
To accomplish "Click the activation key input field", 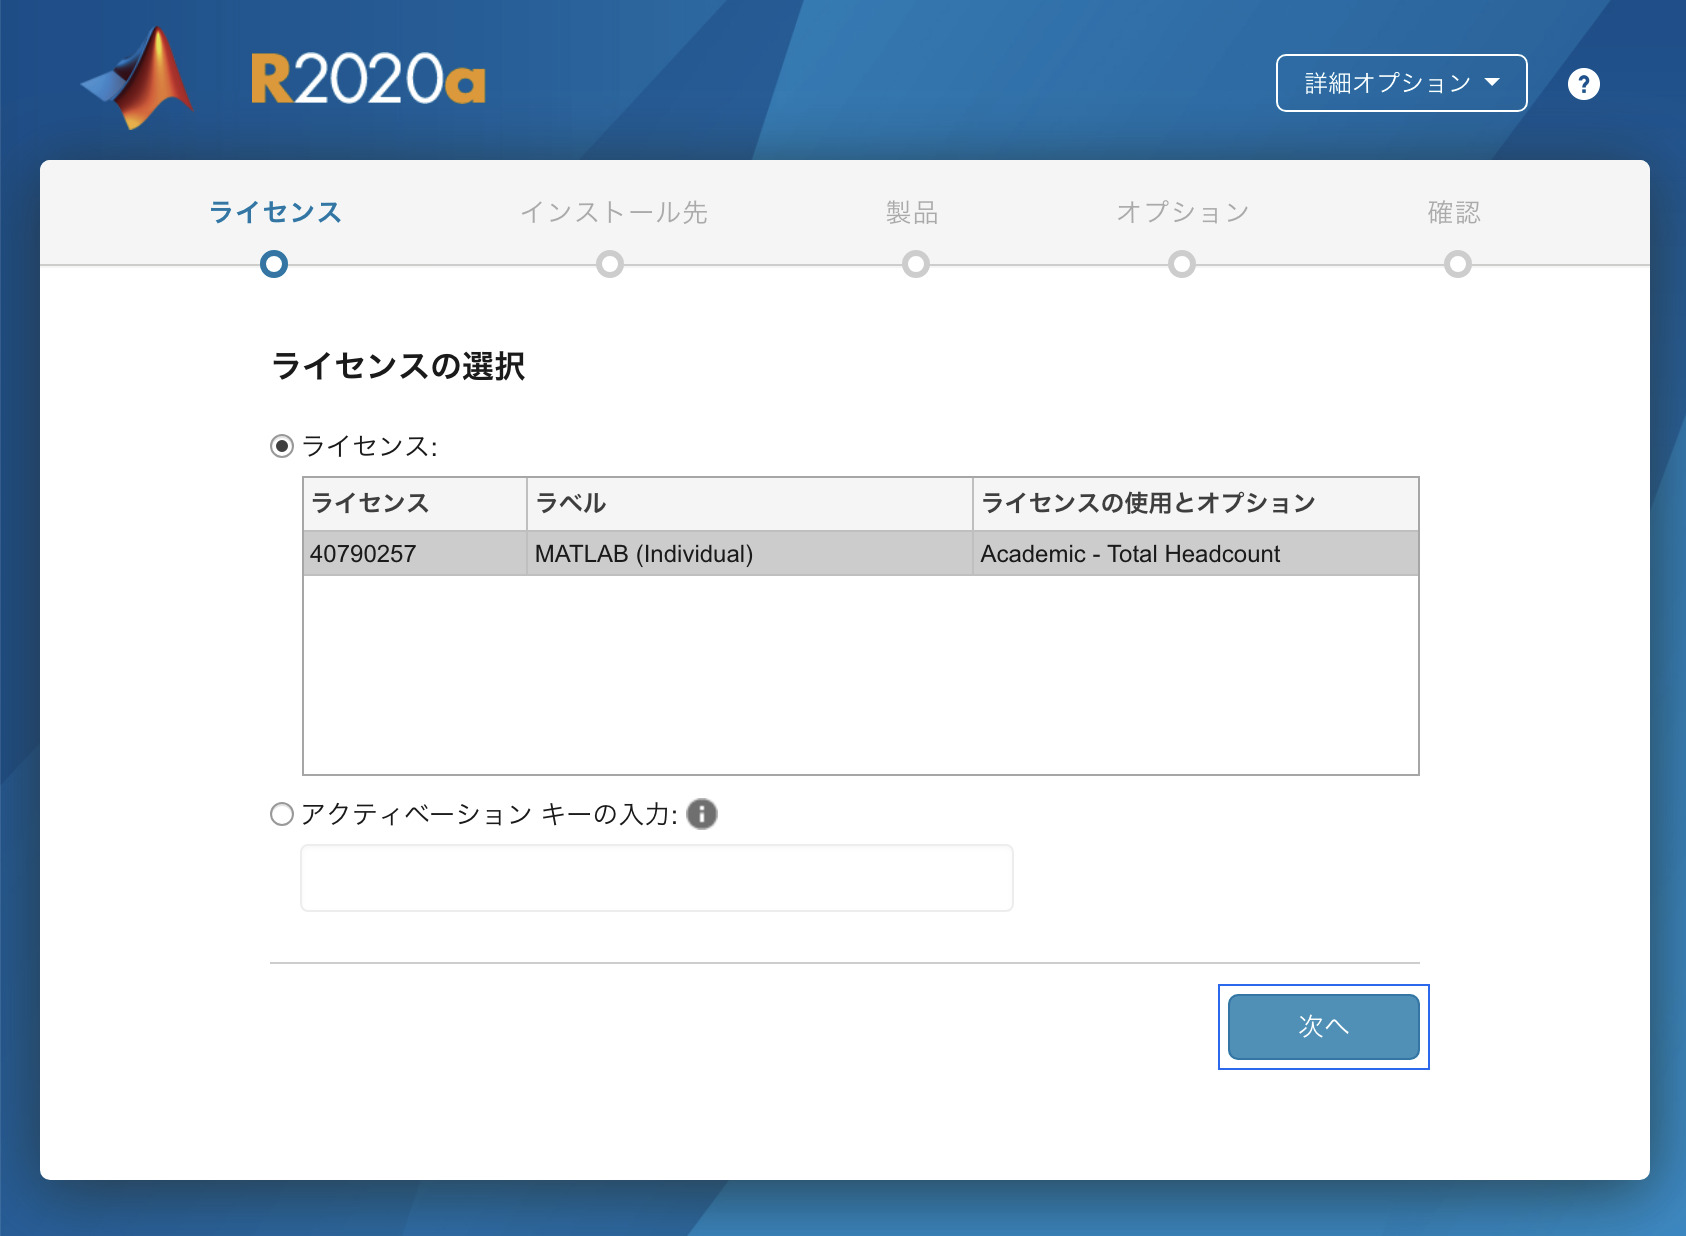I will (x=657, y=878).
